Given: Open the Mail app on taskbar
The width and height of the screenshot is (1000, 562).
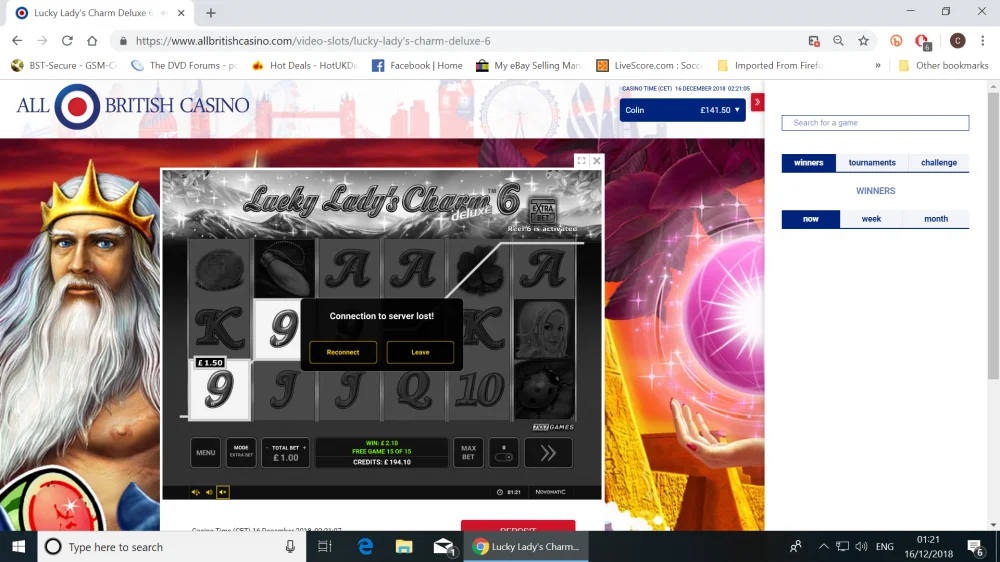Looking at the screenshot, I should point(443,547).
